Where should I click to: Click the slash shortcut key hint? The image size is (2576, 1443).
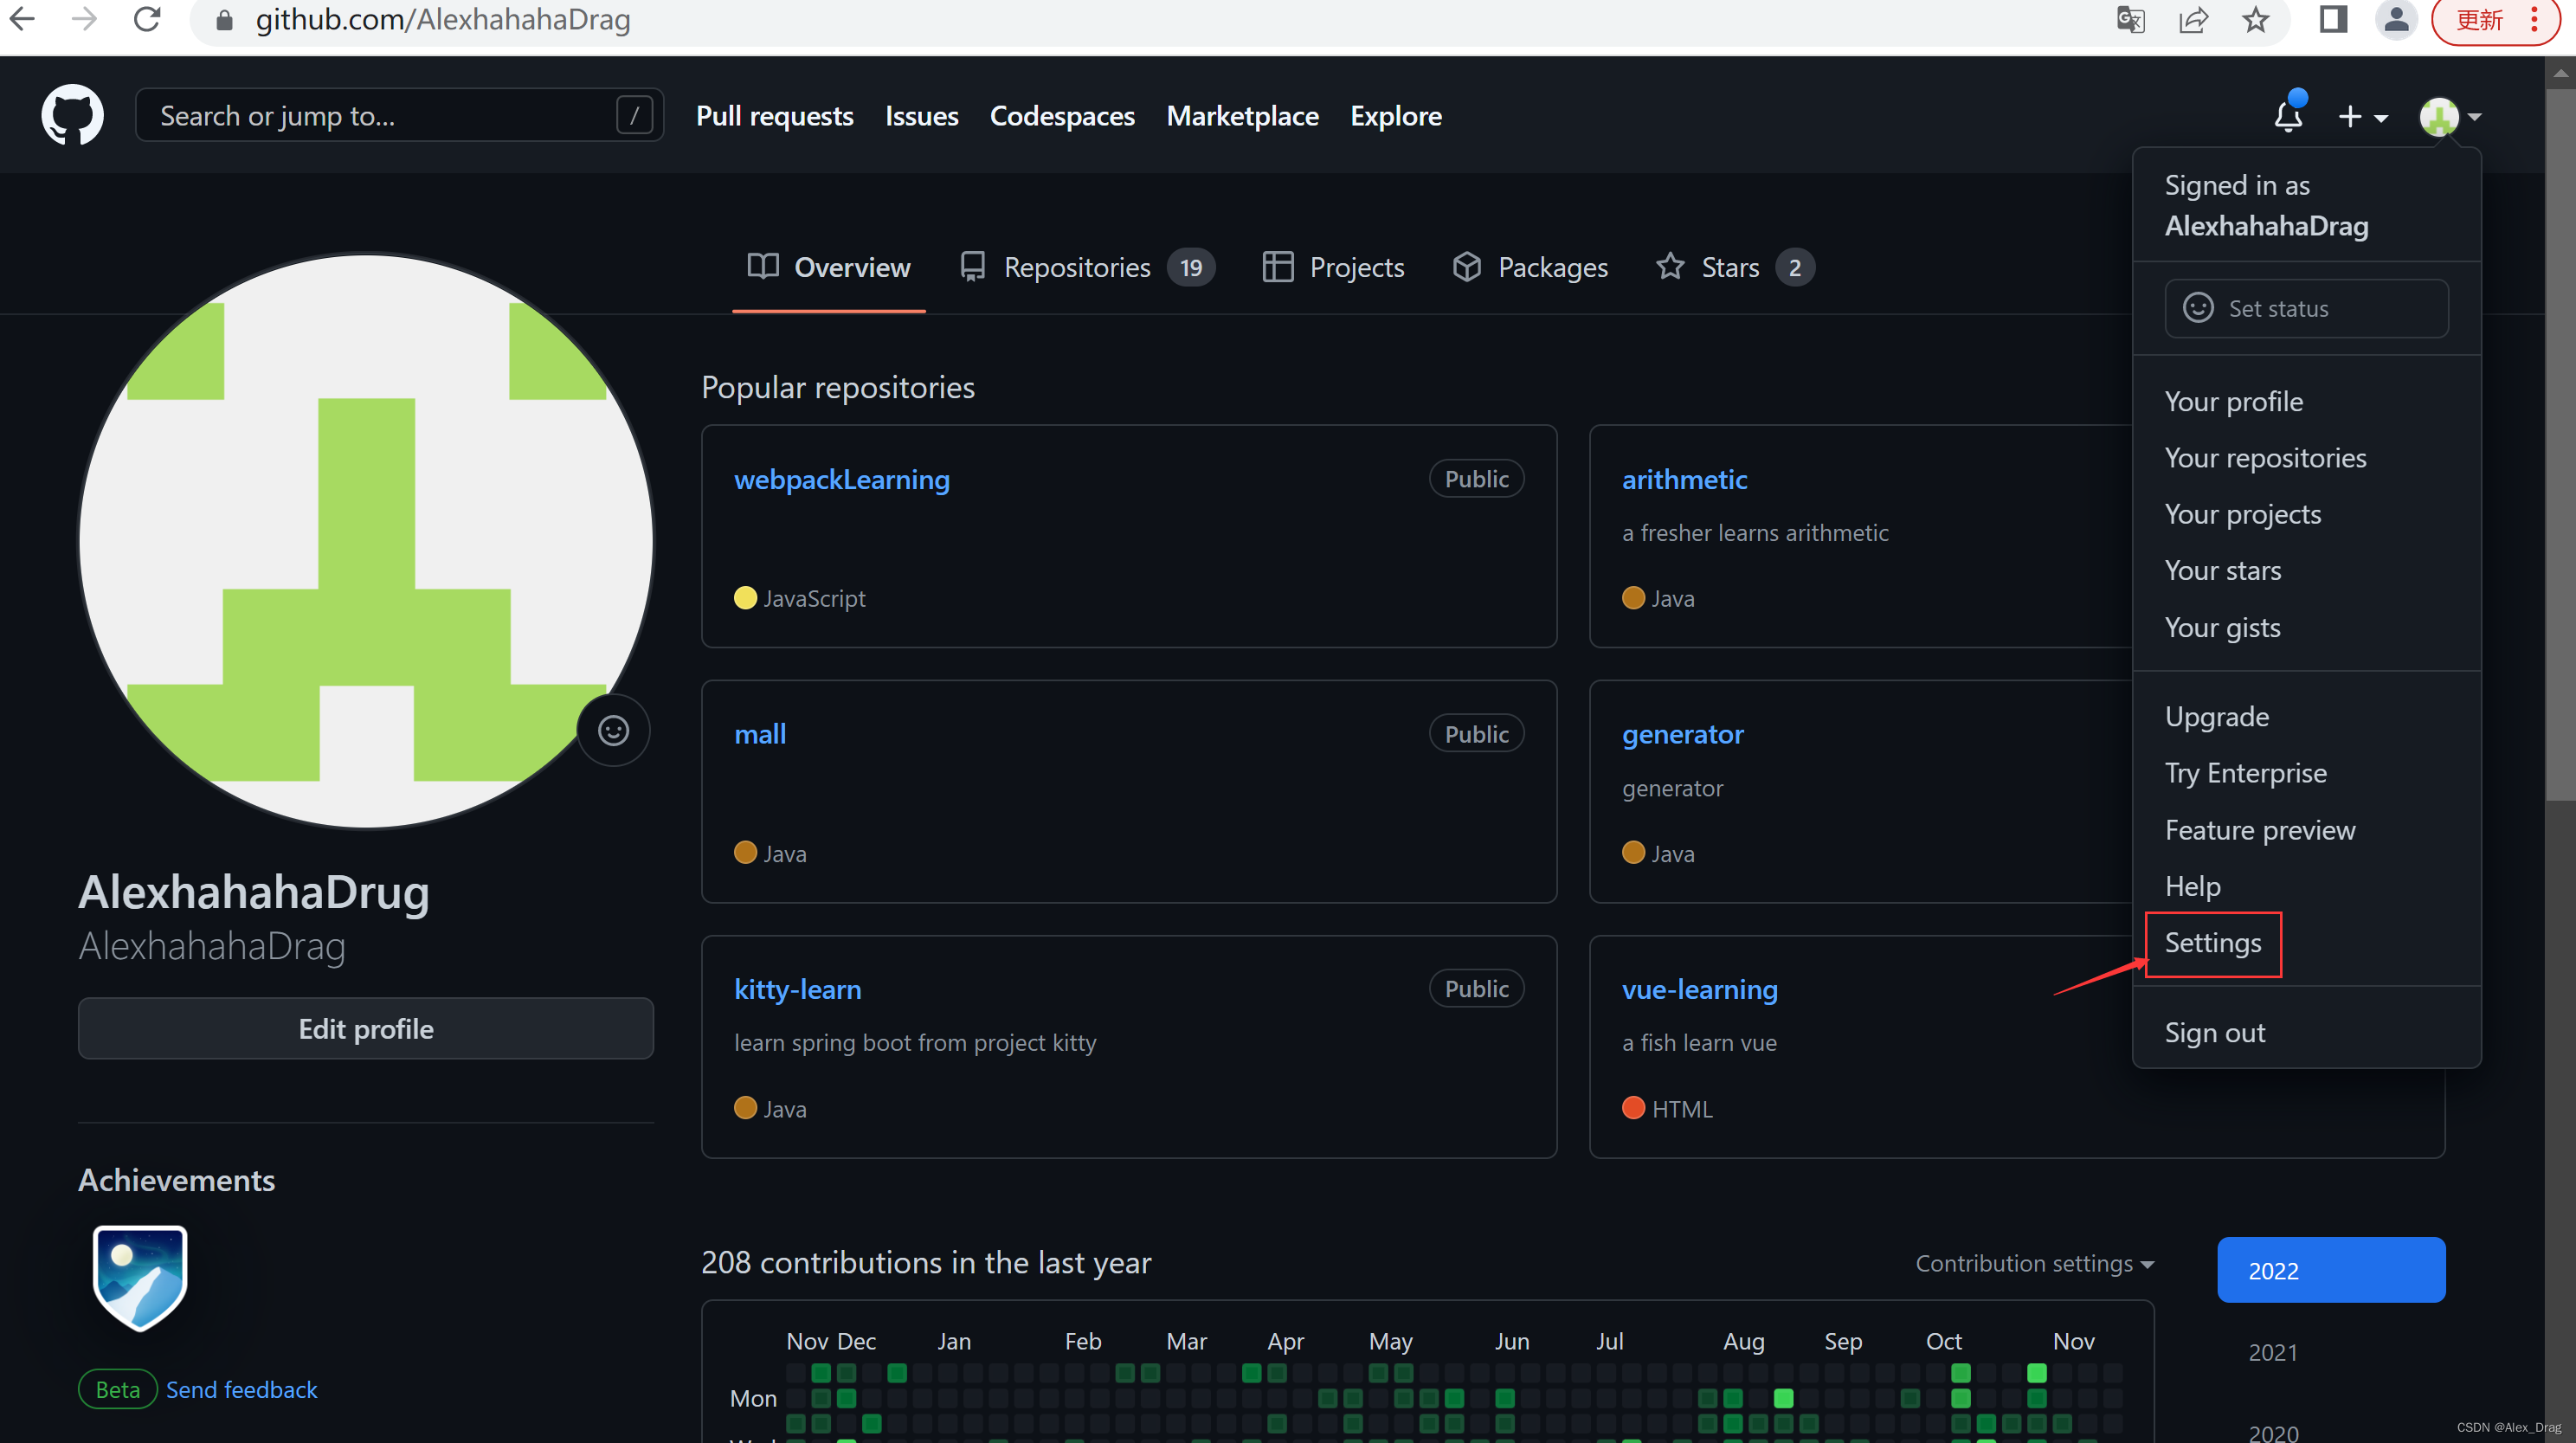(634, 115)
